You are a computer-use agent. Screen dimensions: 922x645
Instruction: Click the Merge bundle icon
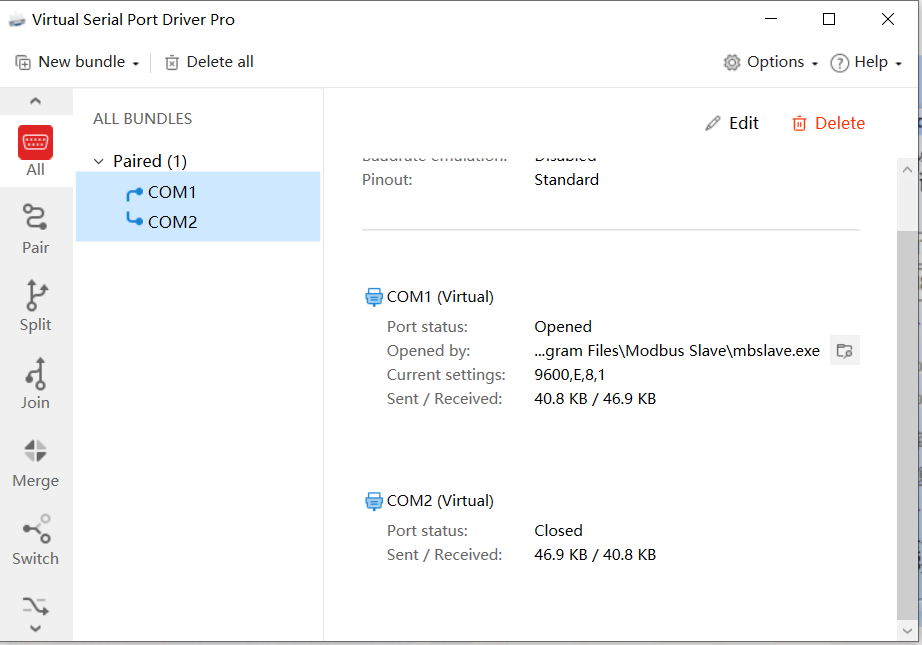(x=36, y=452)
